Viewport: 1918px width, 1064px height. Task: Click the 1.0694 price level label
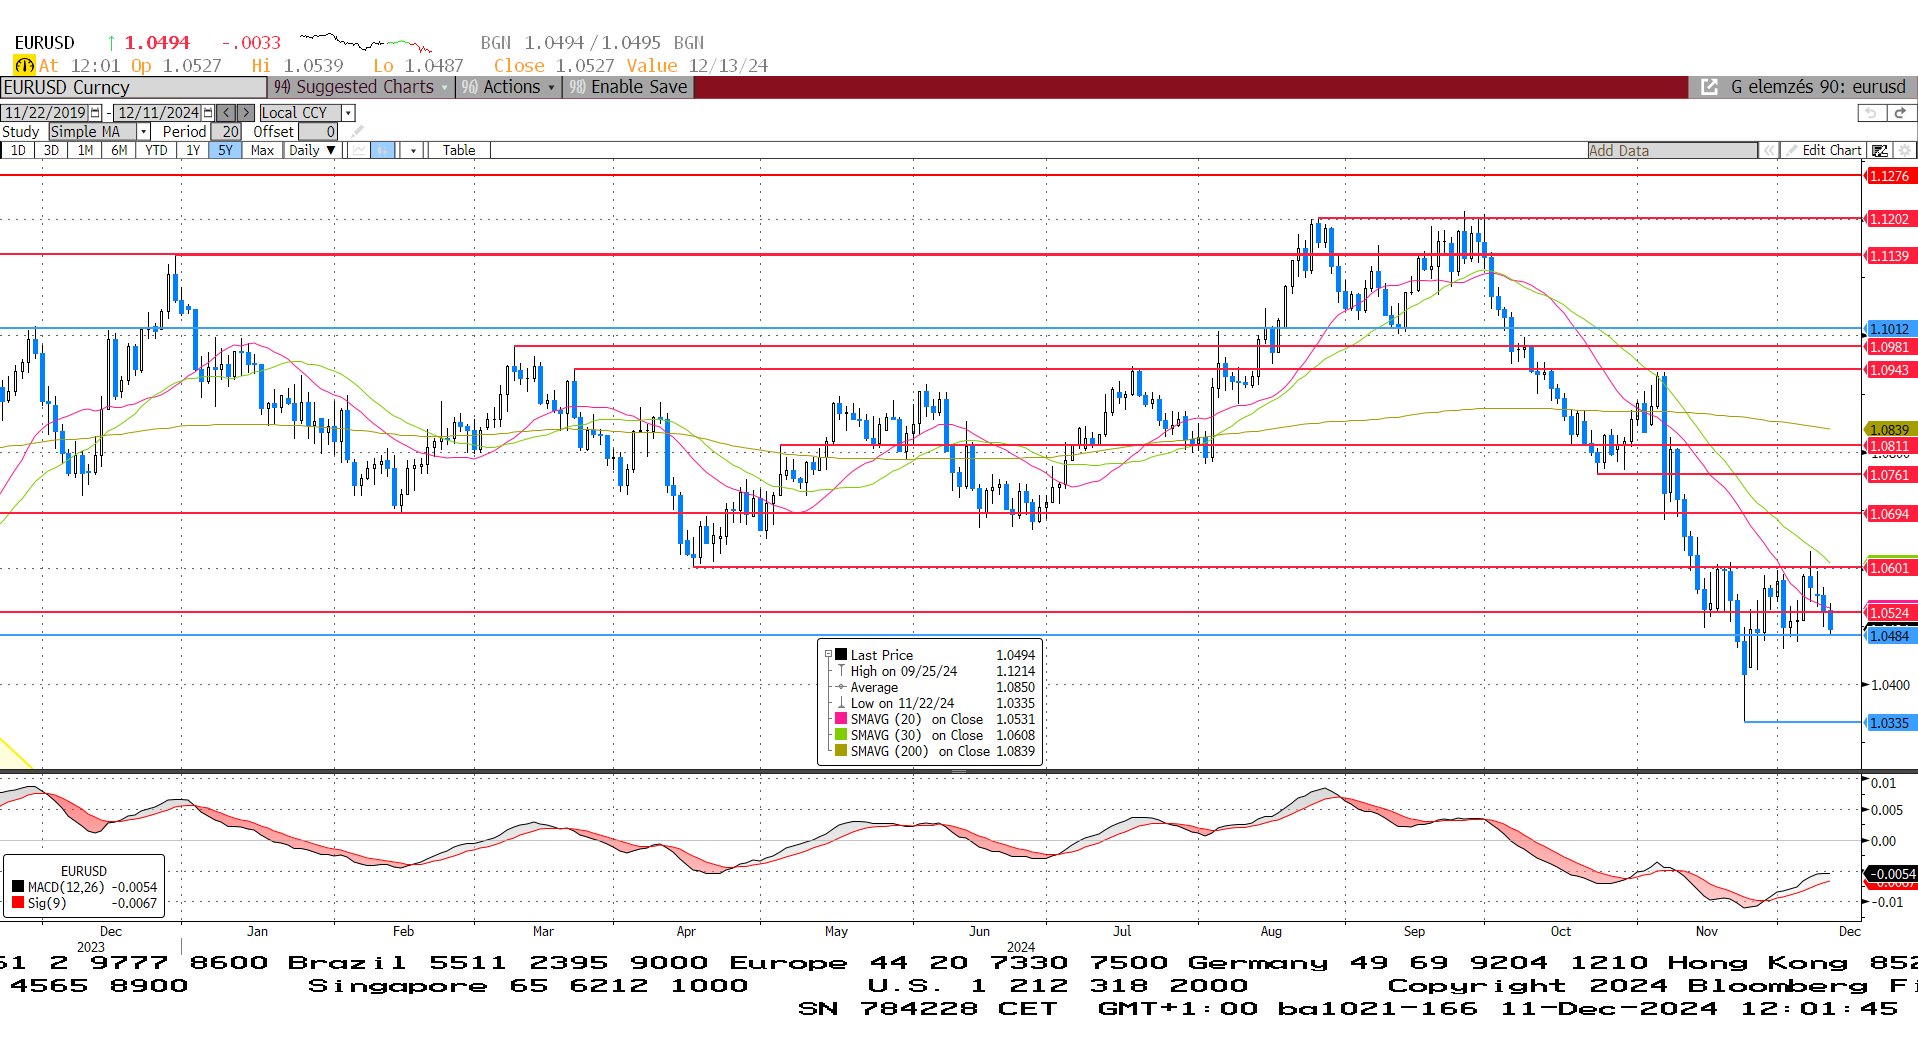pyautogui.click(x=1889, y=514)
